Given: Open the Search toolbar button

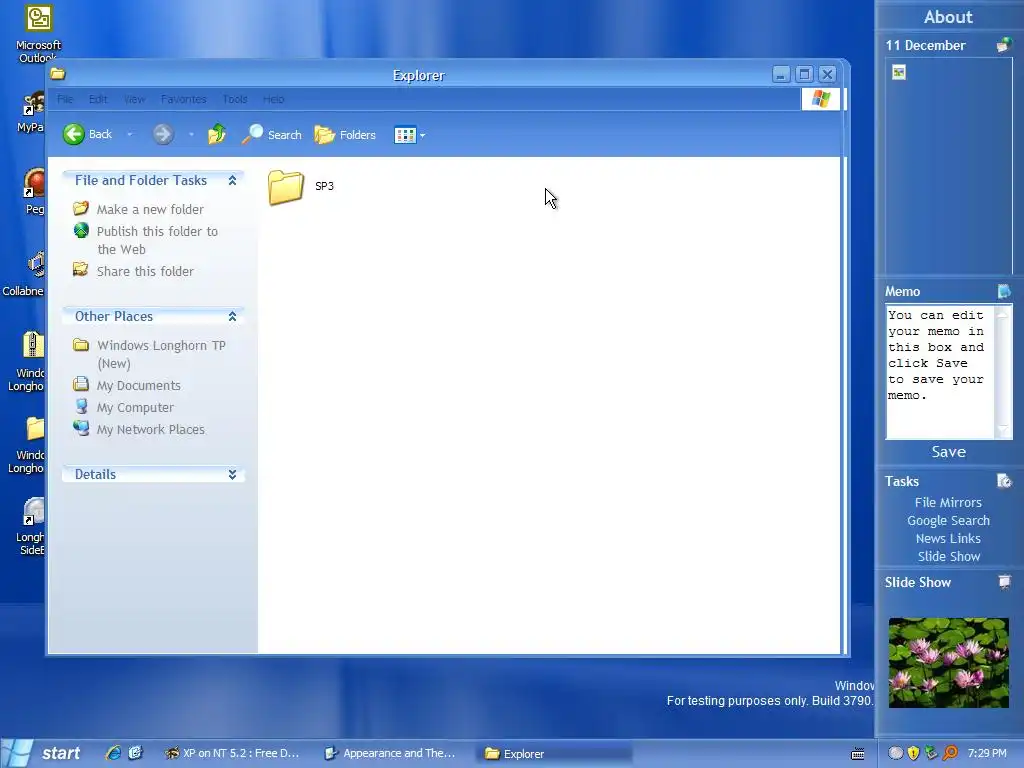Looking at the screenshot, I should (x=272, y=135).
